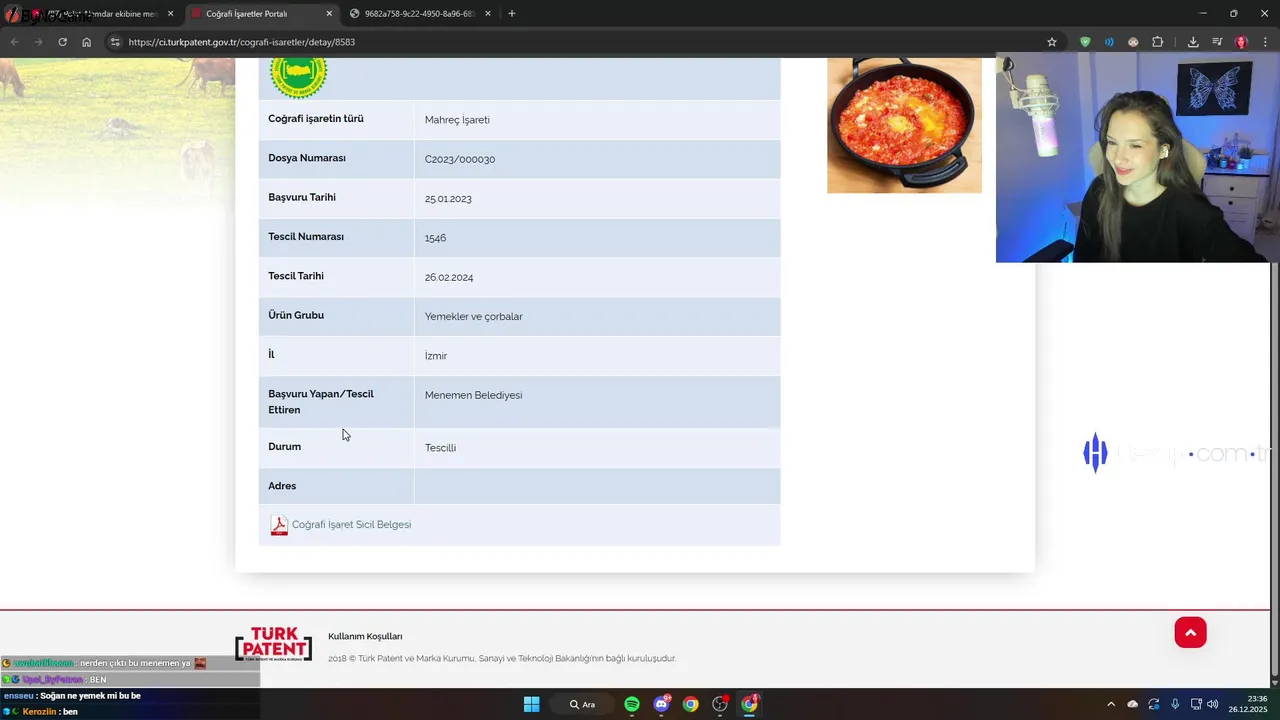Viewport: 1280px width, 720px height.
Task: Select the applicant 'Menemen Belediyesi'
Action: tap(473, 395)
